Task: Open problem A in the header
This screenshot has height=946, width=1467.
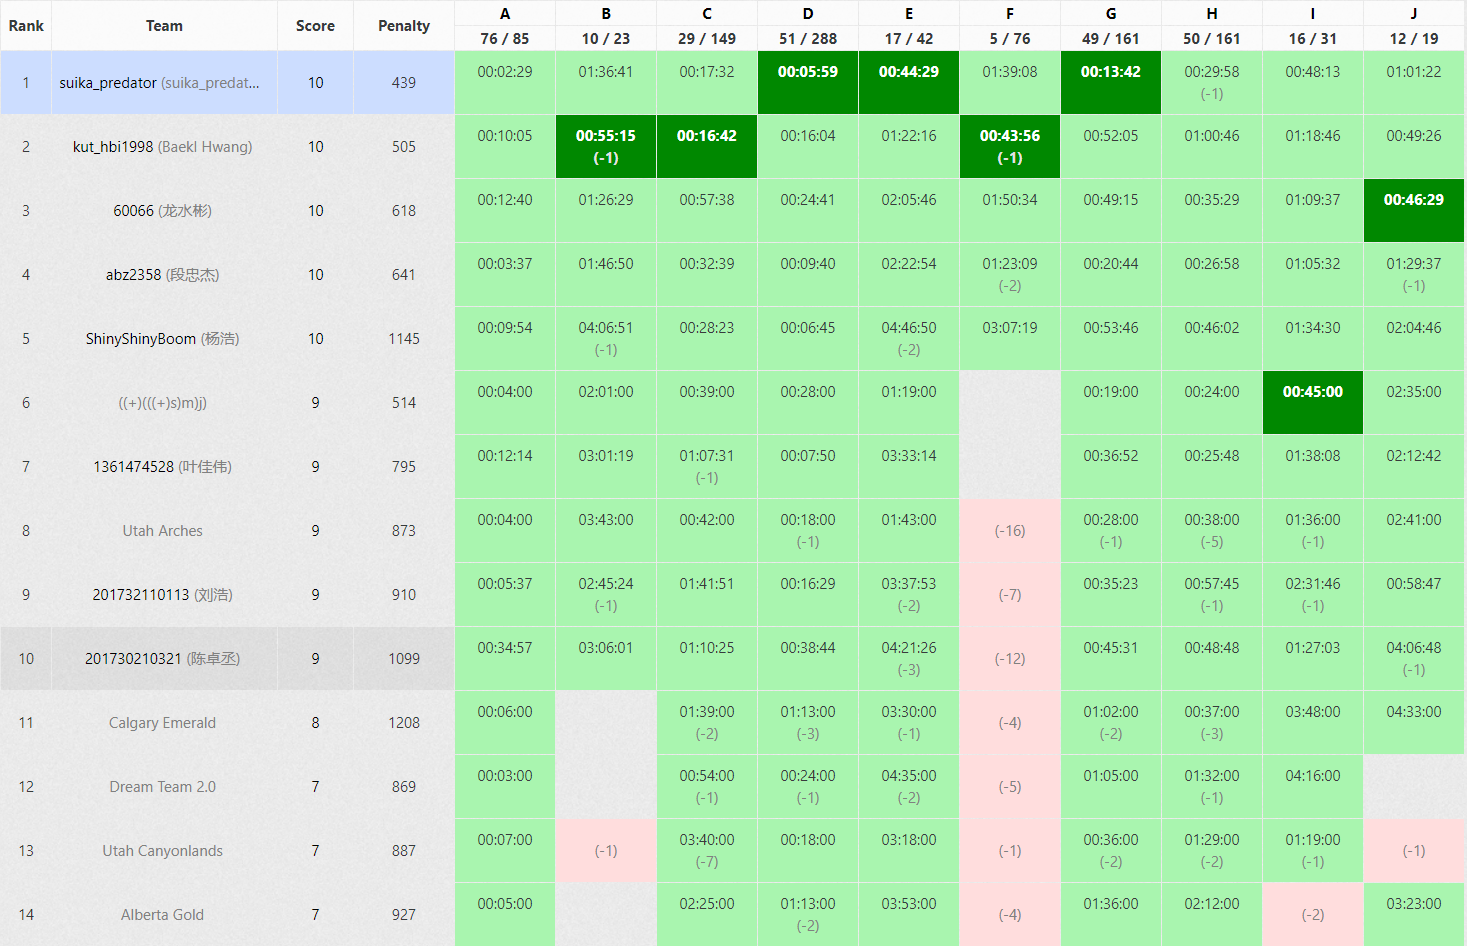Action: tap(505, 14)
